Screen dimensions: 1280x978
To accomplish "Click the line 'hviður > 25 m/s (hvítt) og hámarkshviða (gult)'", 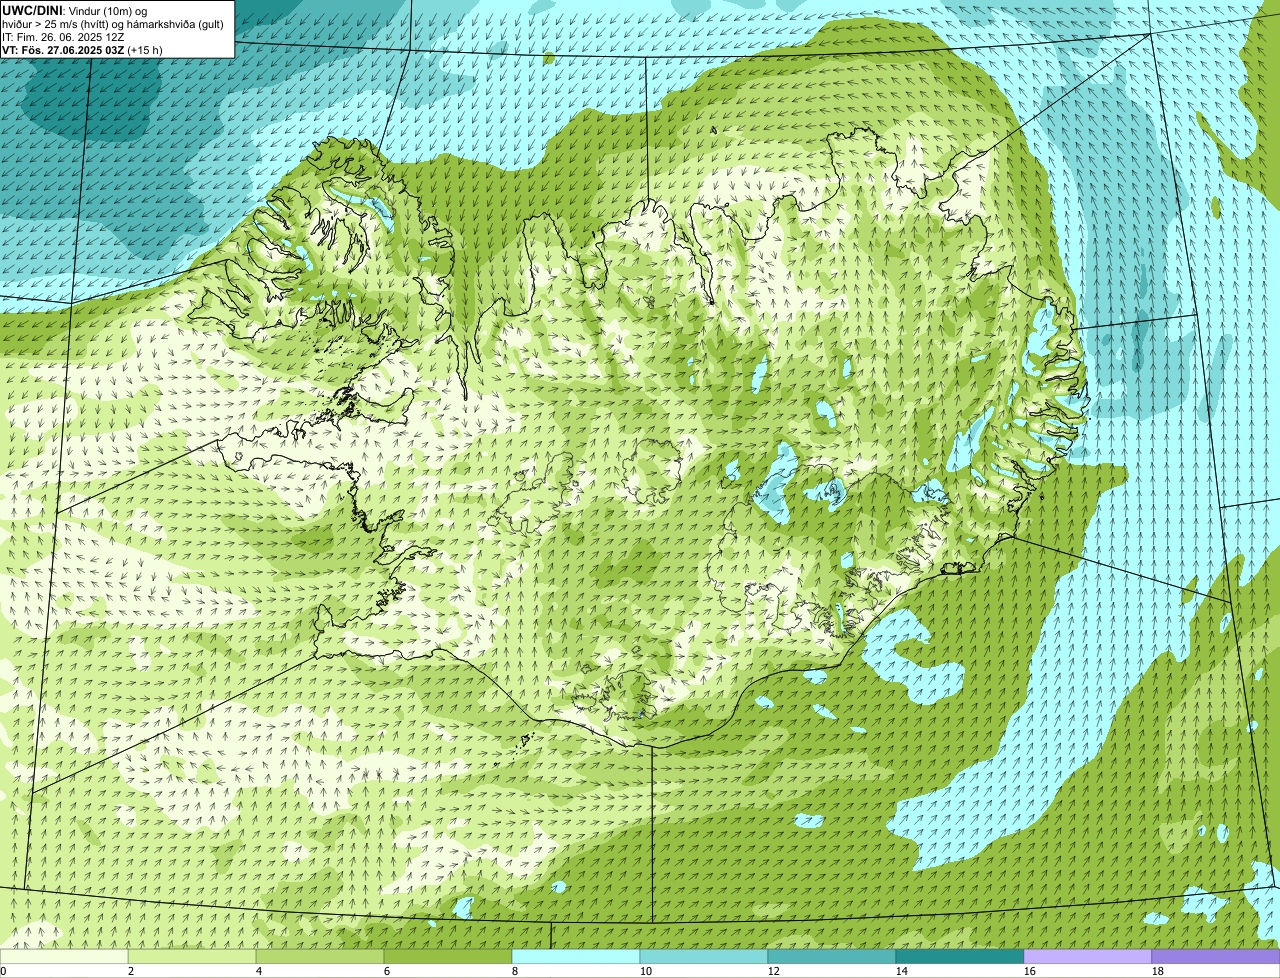I will (x=113, y=23).
